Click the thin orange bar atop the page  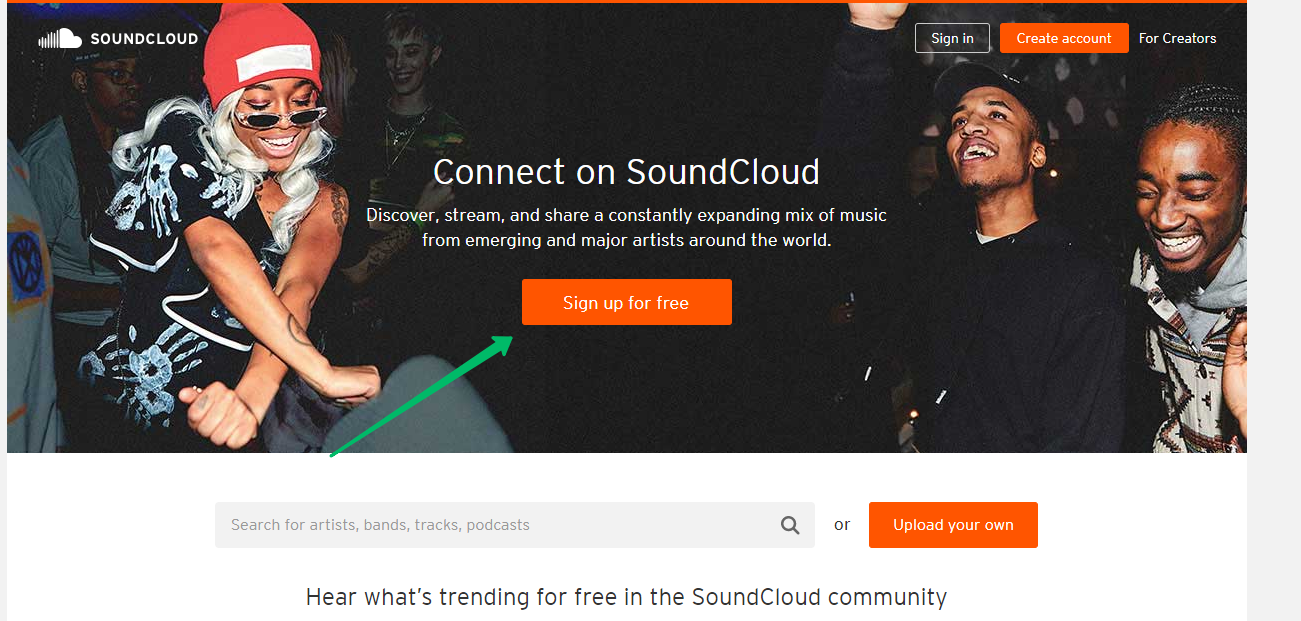point(626,1)
